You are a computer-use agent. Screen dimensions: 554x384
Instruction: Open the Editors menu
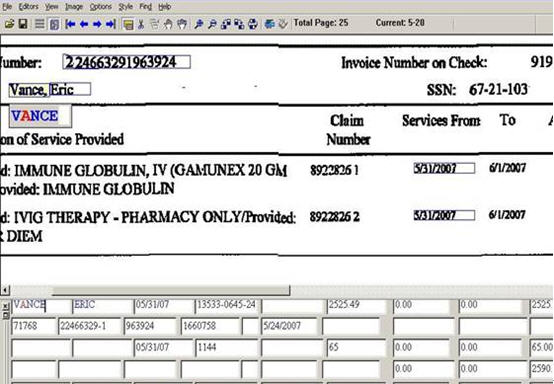pos(28,7)
